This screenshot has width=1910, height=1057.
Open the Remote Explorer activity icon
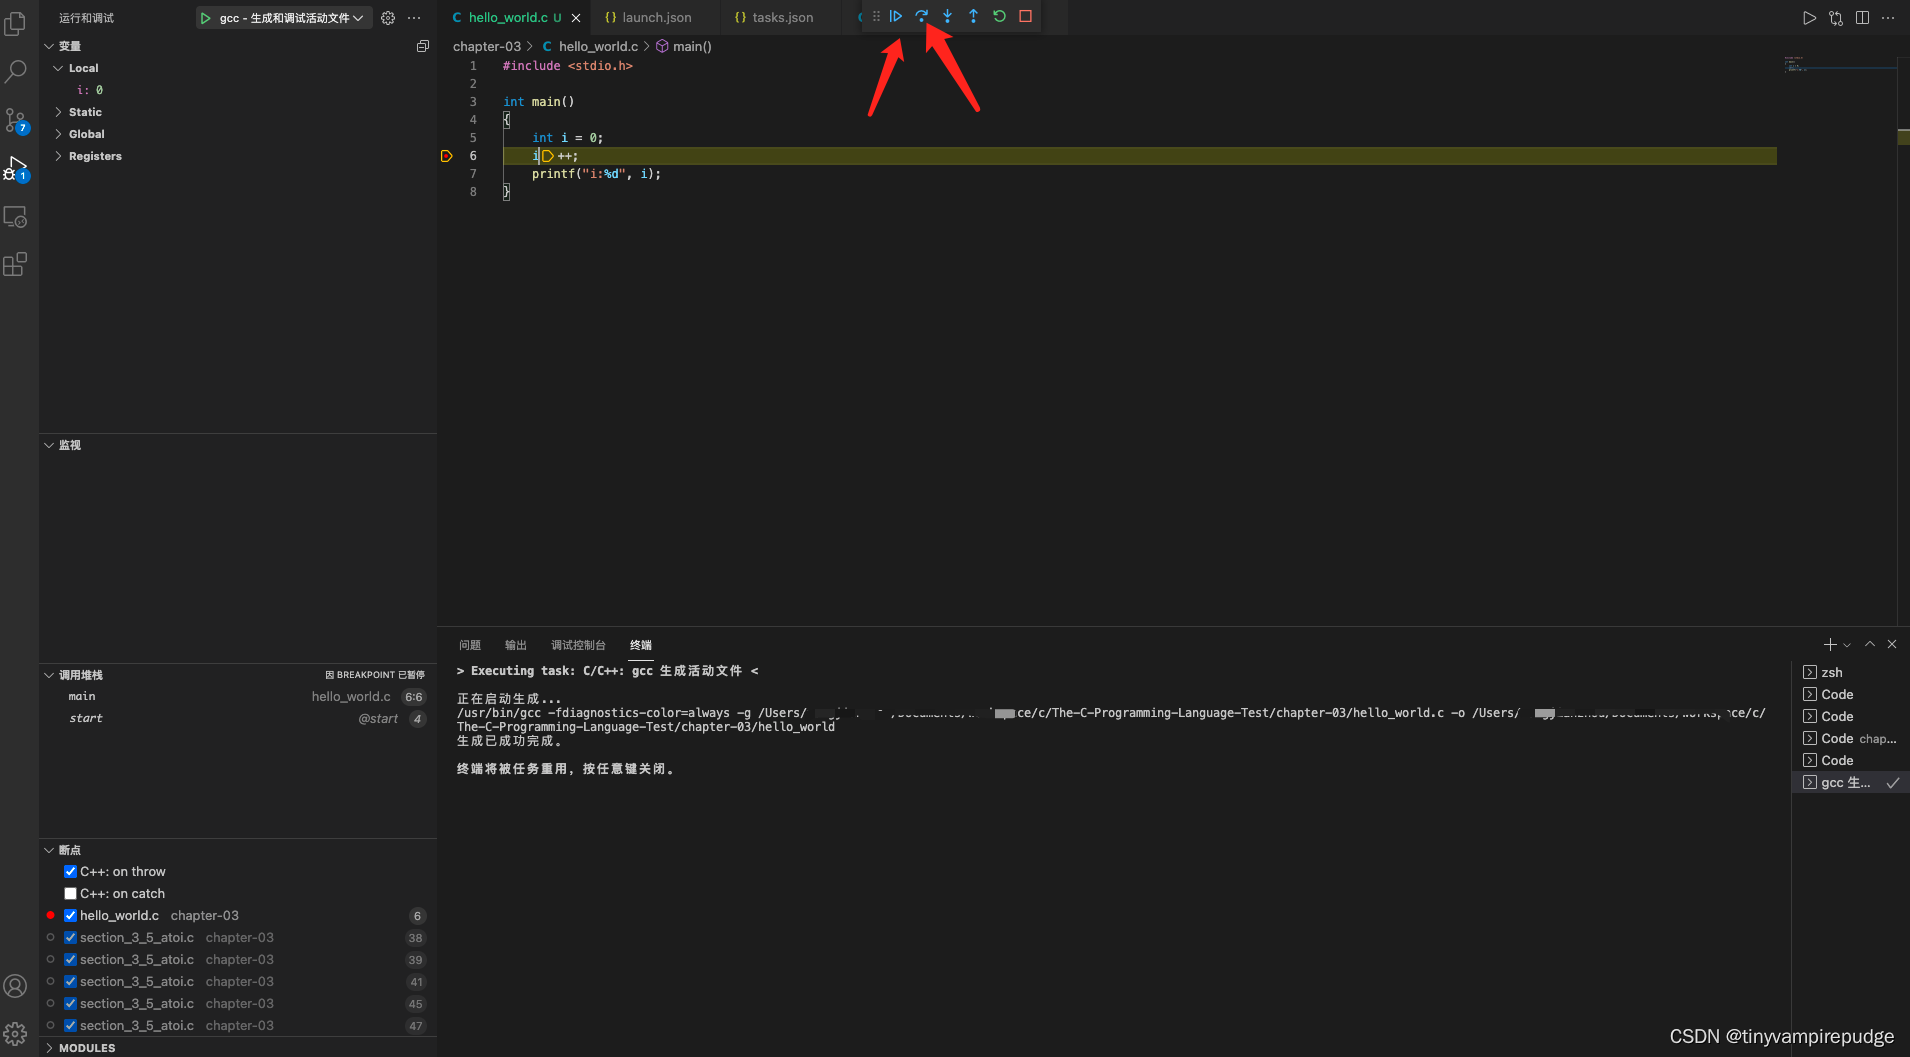tap(16, 216)
